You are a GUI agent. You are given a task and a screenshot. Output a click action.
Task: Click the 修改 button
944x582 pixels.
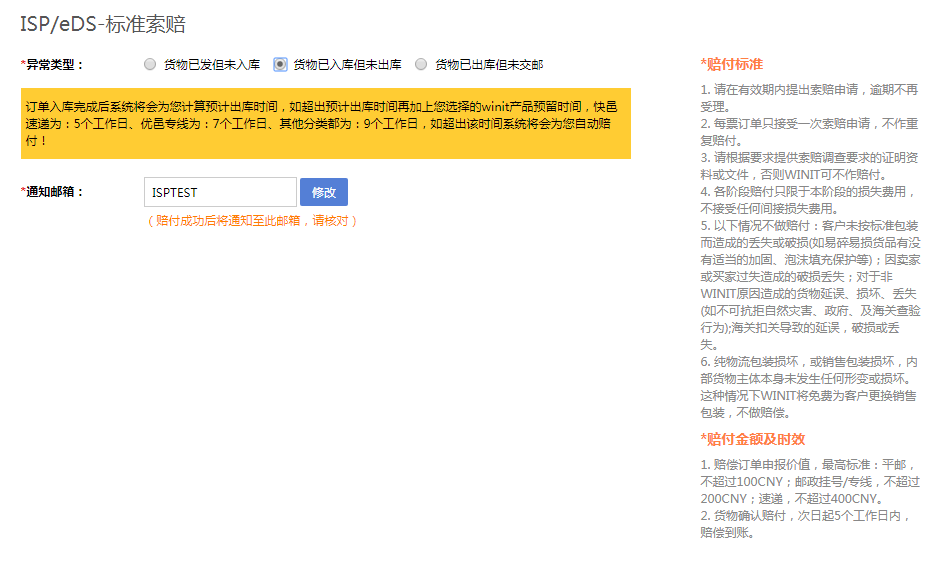point(324,192)
